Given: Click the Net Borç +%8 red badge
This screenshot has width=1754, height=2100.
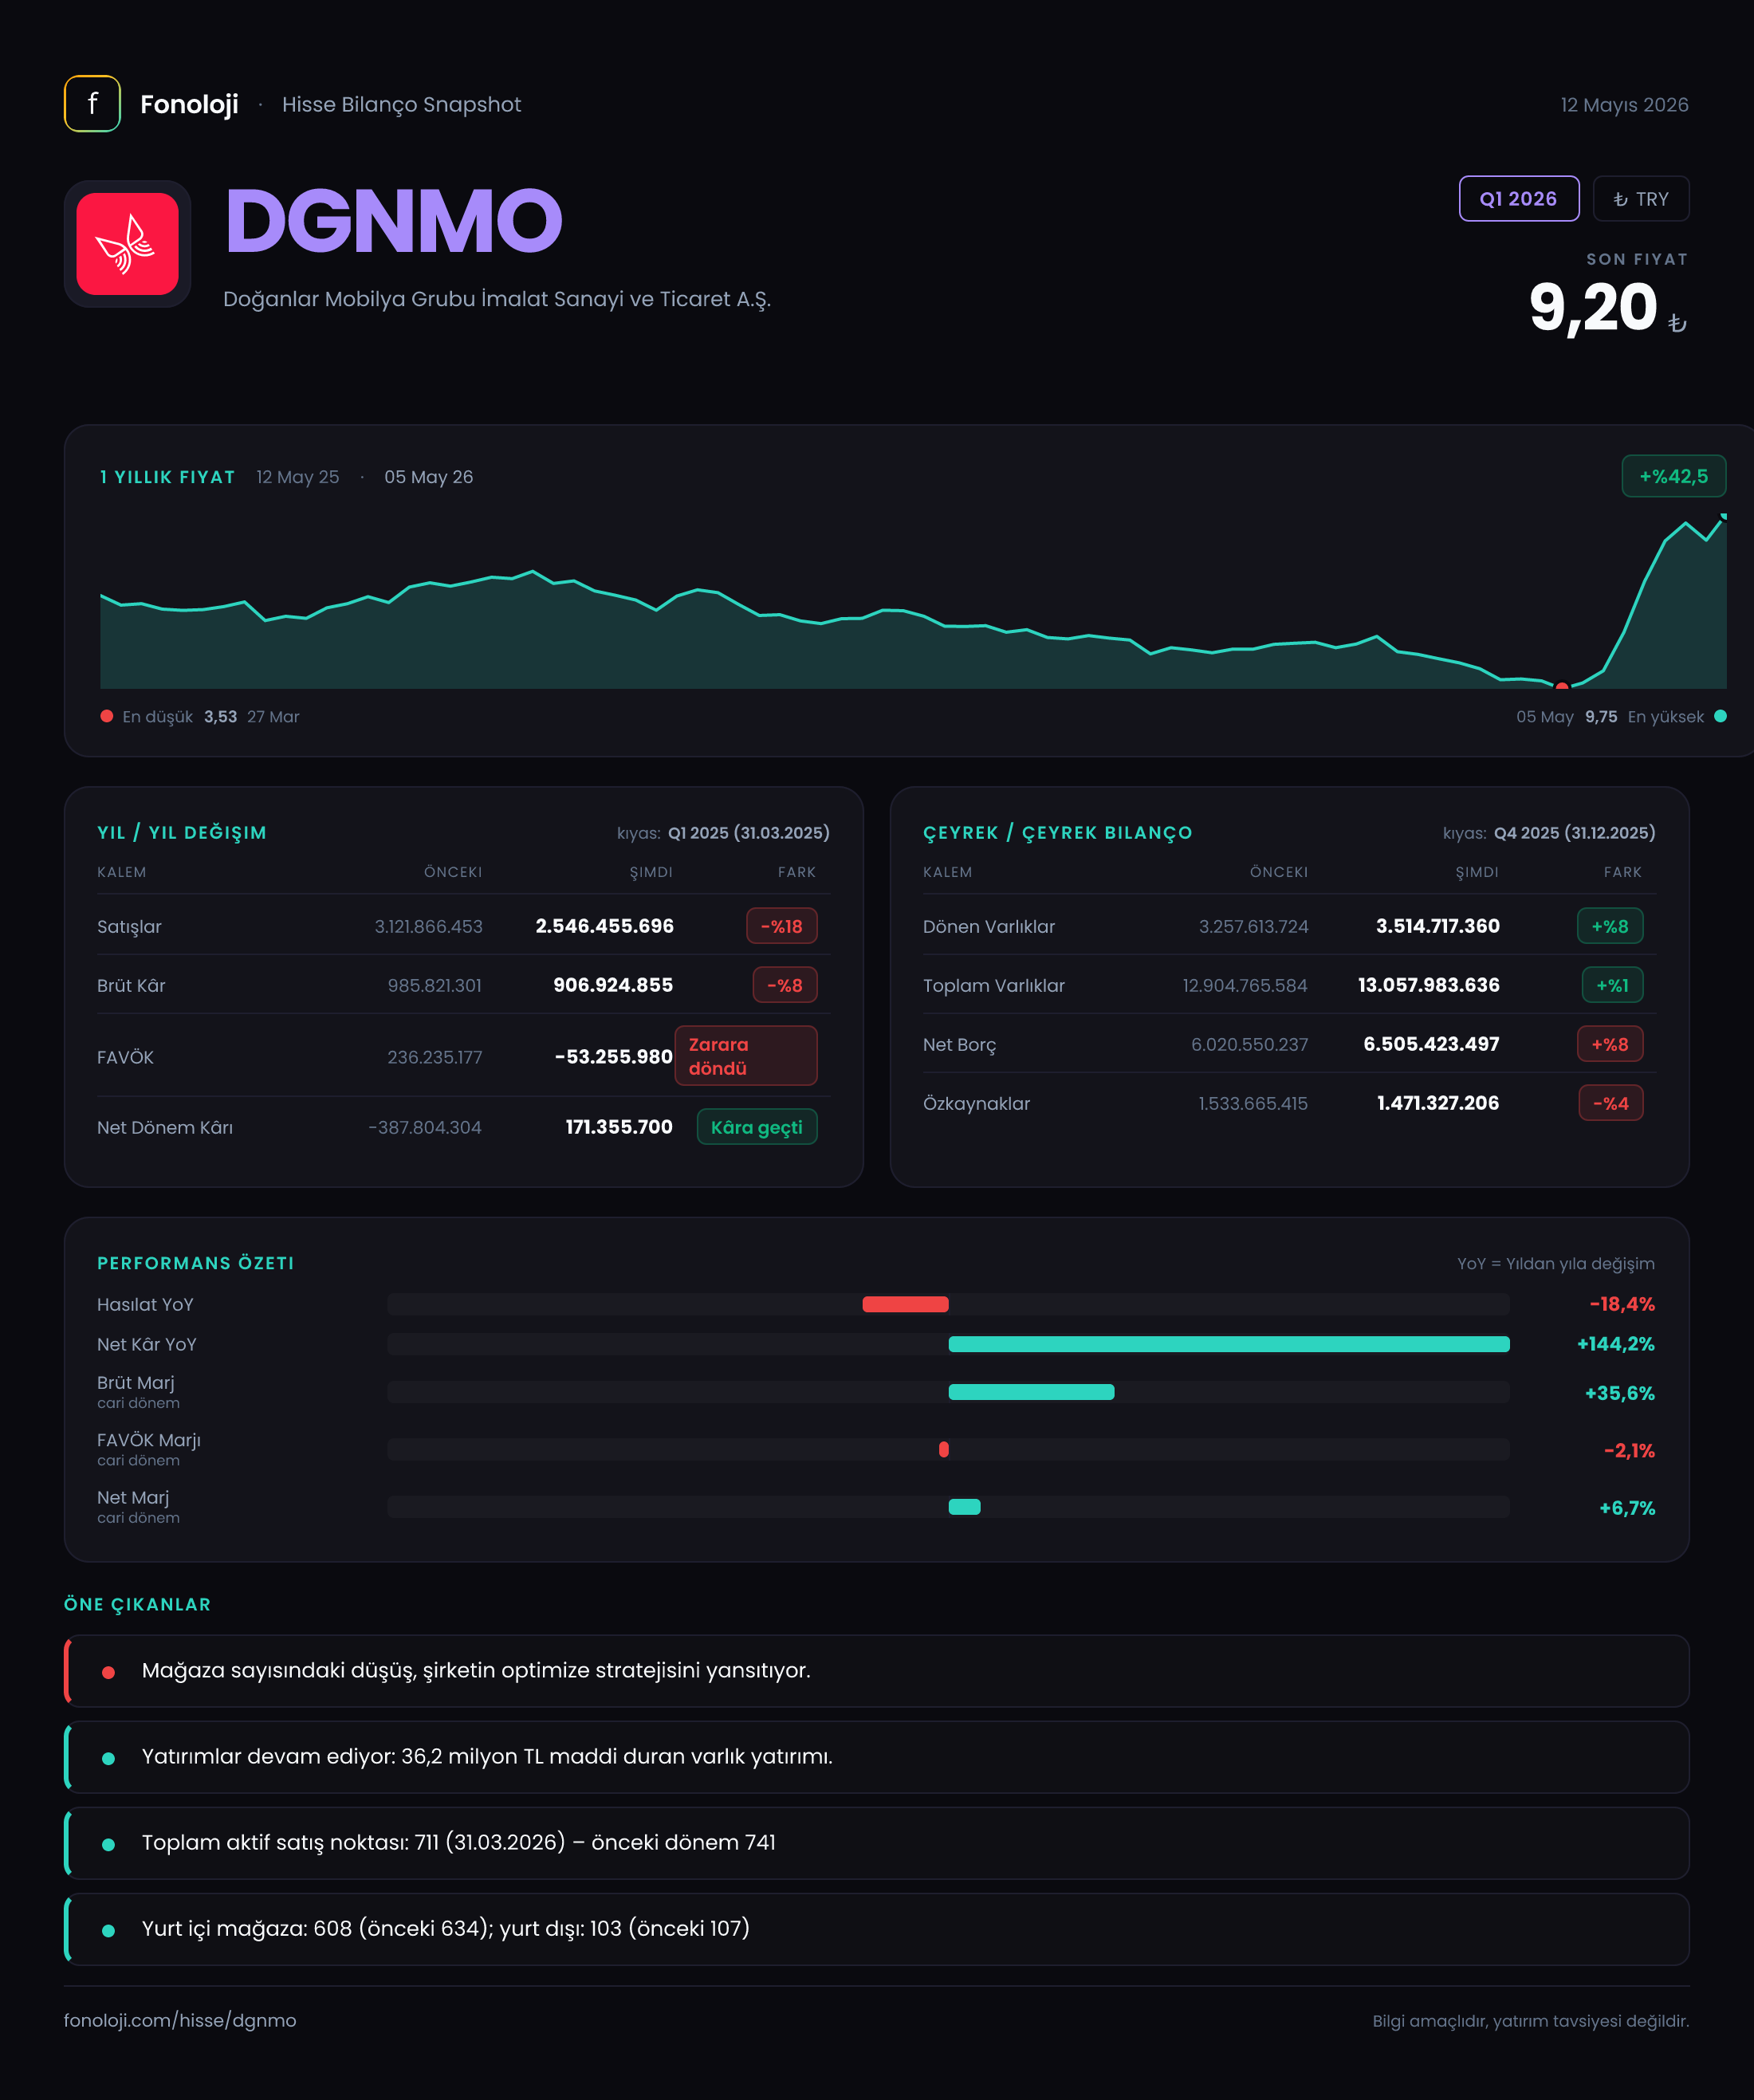Looking at the screenshot, I should (x=1610, y=1044).
